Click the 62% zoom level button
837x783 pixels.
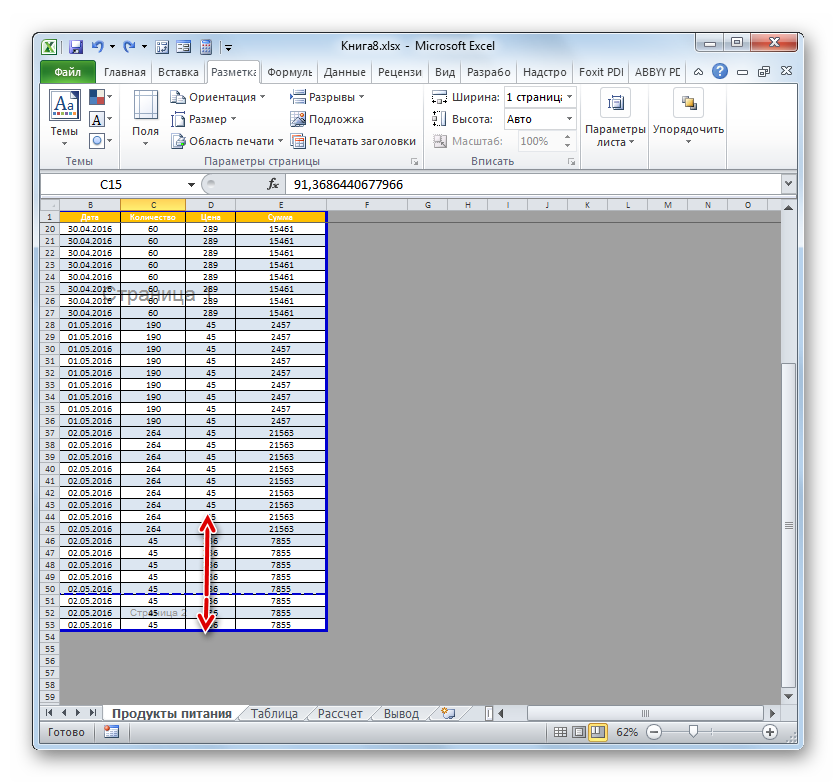tap(627, 732)
